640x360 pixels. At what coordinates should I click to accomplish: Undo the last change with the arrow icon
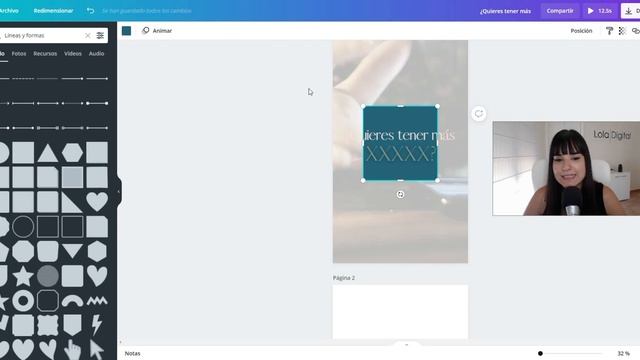tap(91, 11)
